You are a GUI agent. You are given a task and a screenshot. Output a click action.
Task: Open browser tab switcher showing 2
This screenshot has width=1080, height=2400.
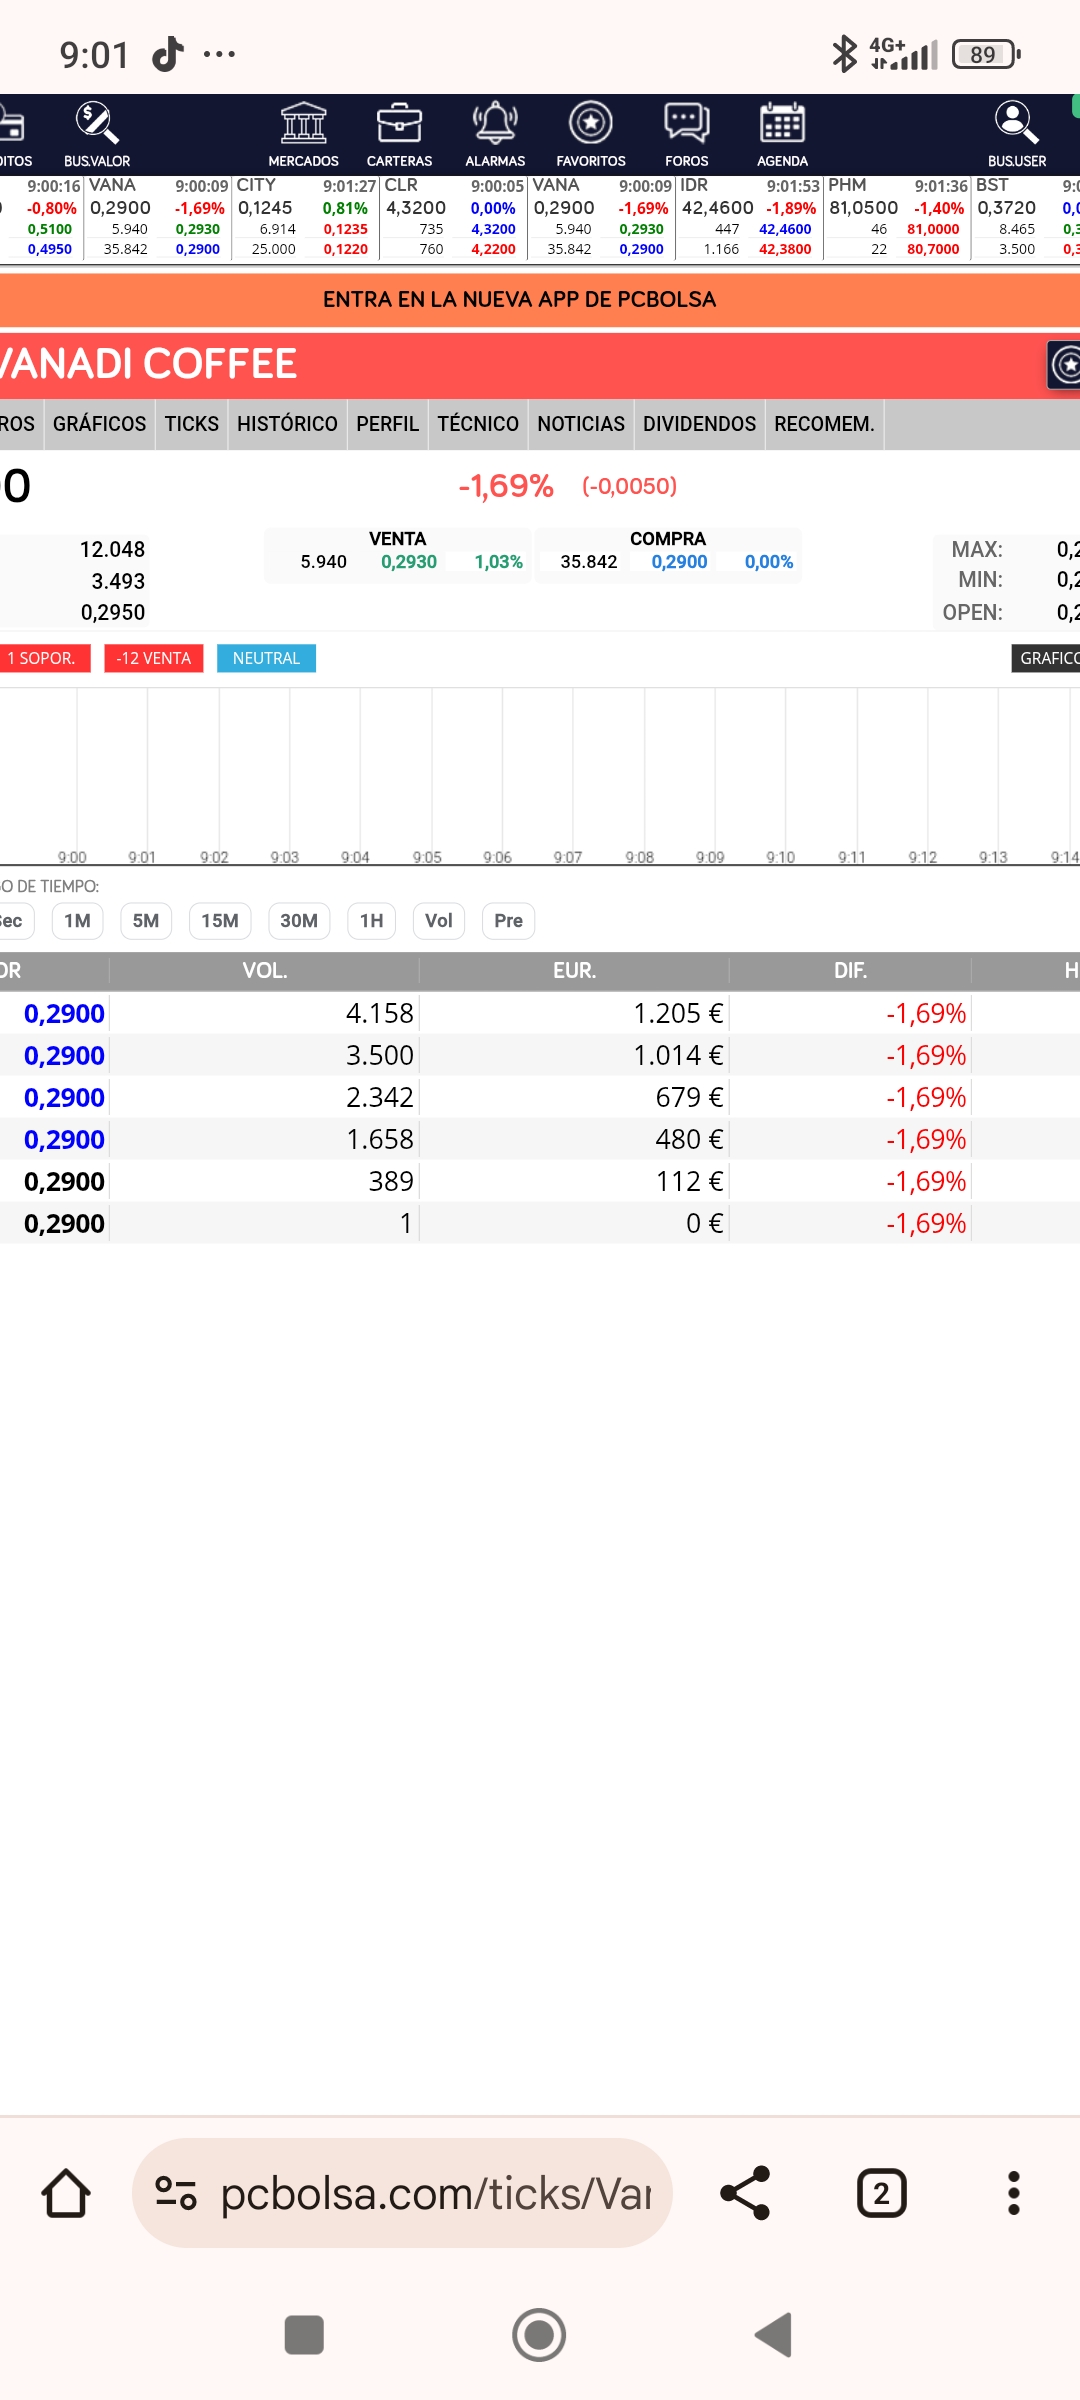881,2193
